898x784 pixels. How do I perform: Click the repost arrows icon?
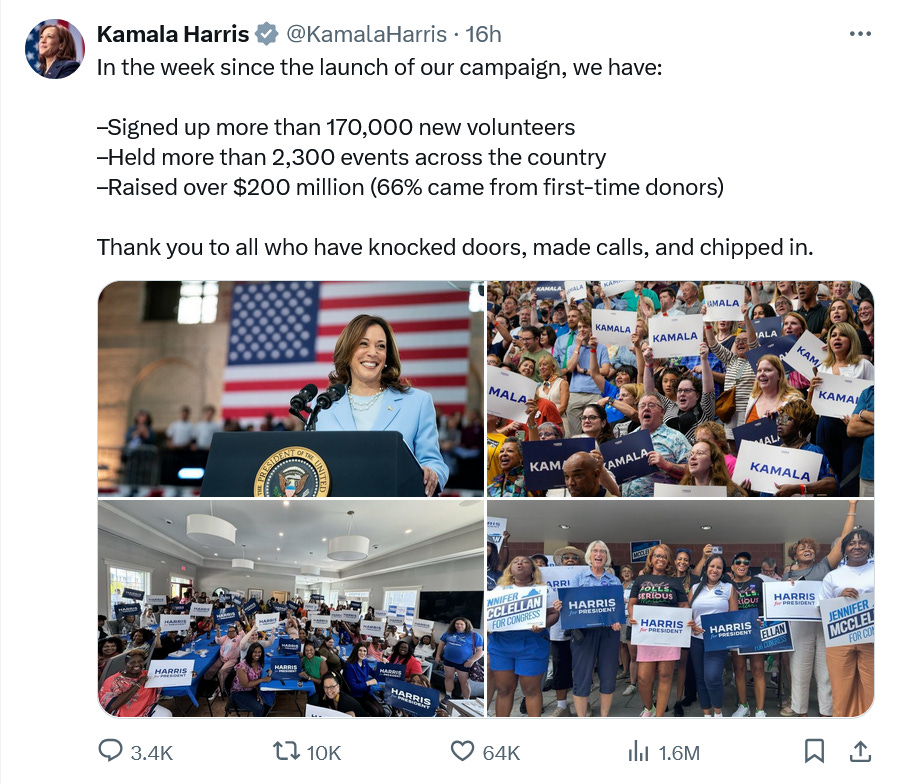(x=286, y=751)
